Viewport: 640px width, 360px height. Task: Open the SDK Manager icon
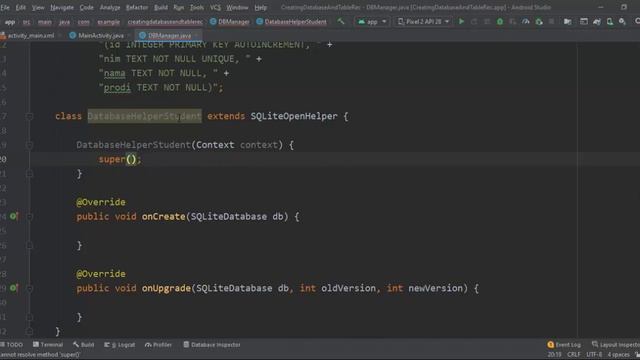tap(622, 22)
